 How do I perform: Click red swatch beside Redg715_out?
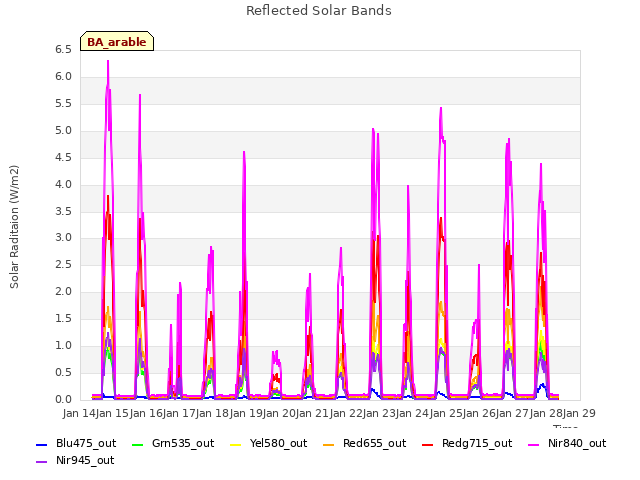point(427,444)
